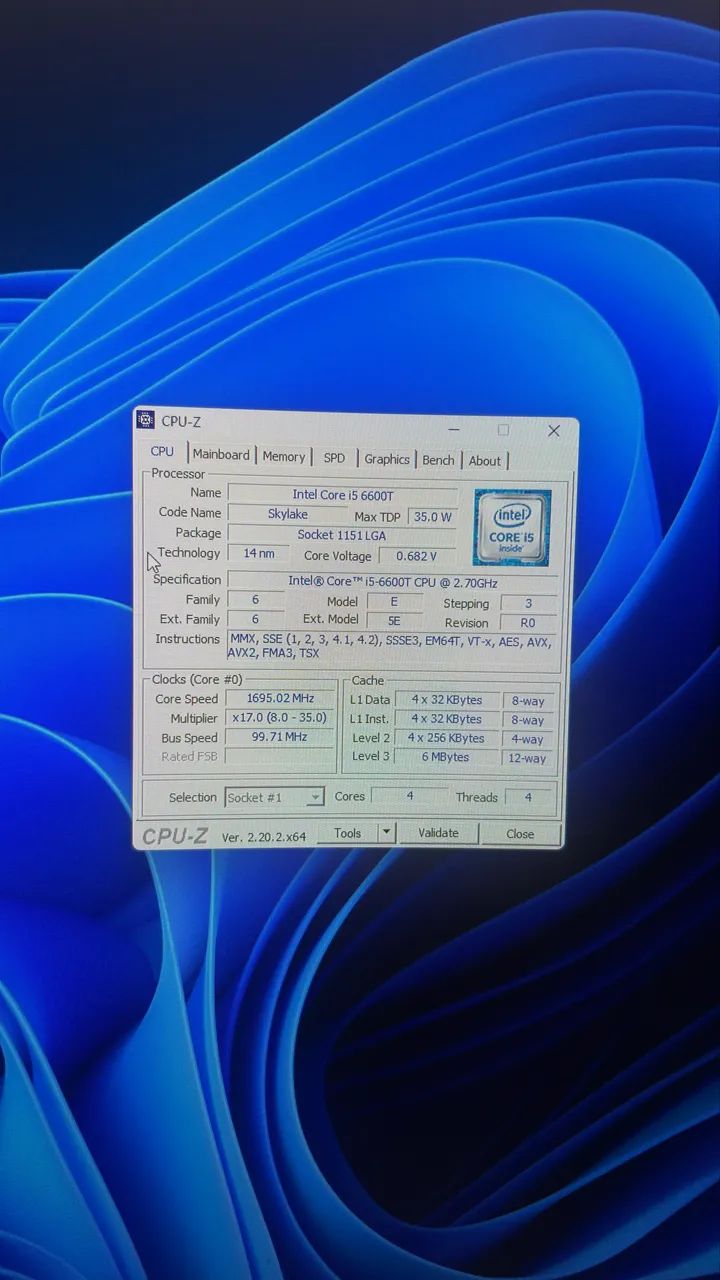Click the Level 3 value 6 MBytes
This screenshot has width=720, height=1280.
446,757
